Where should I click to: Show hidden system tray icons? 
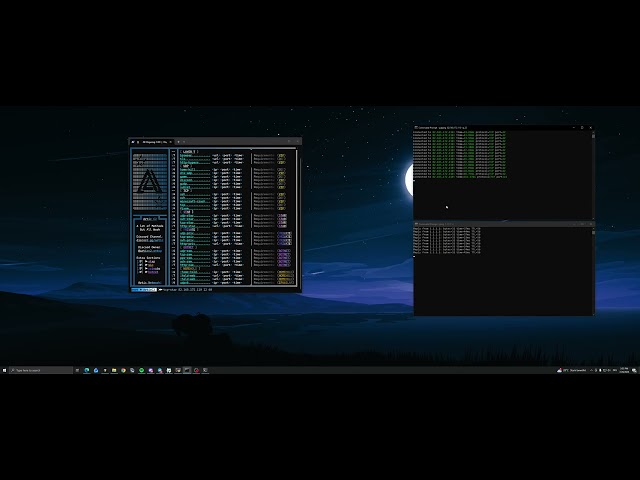591,370
